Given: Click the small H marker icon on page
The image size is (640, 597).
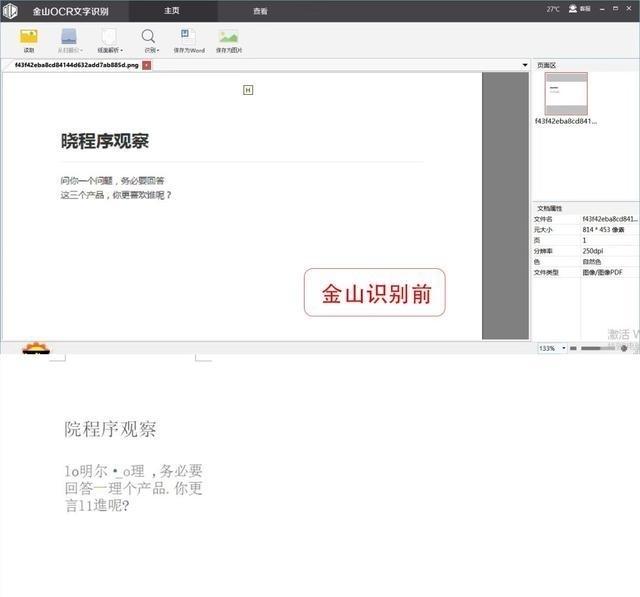Looking at the screenshot, I should (x=248, y=90).
